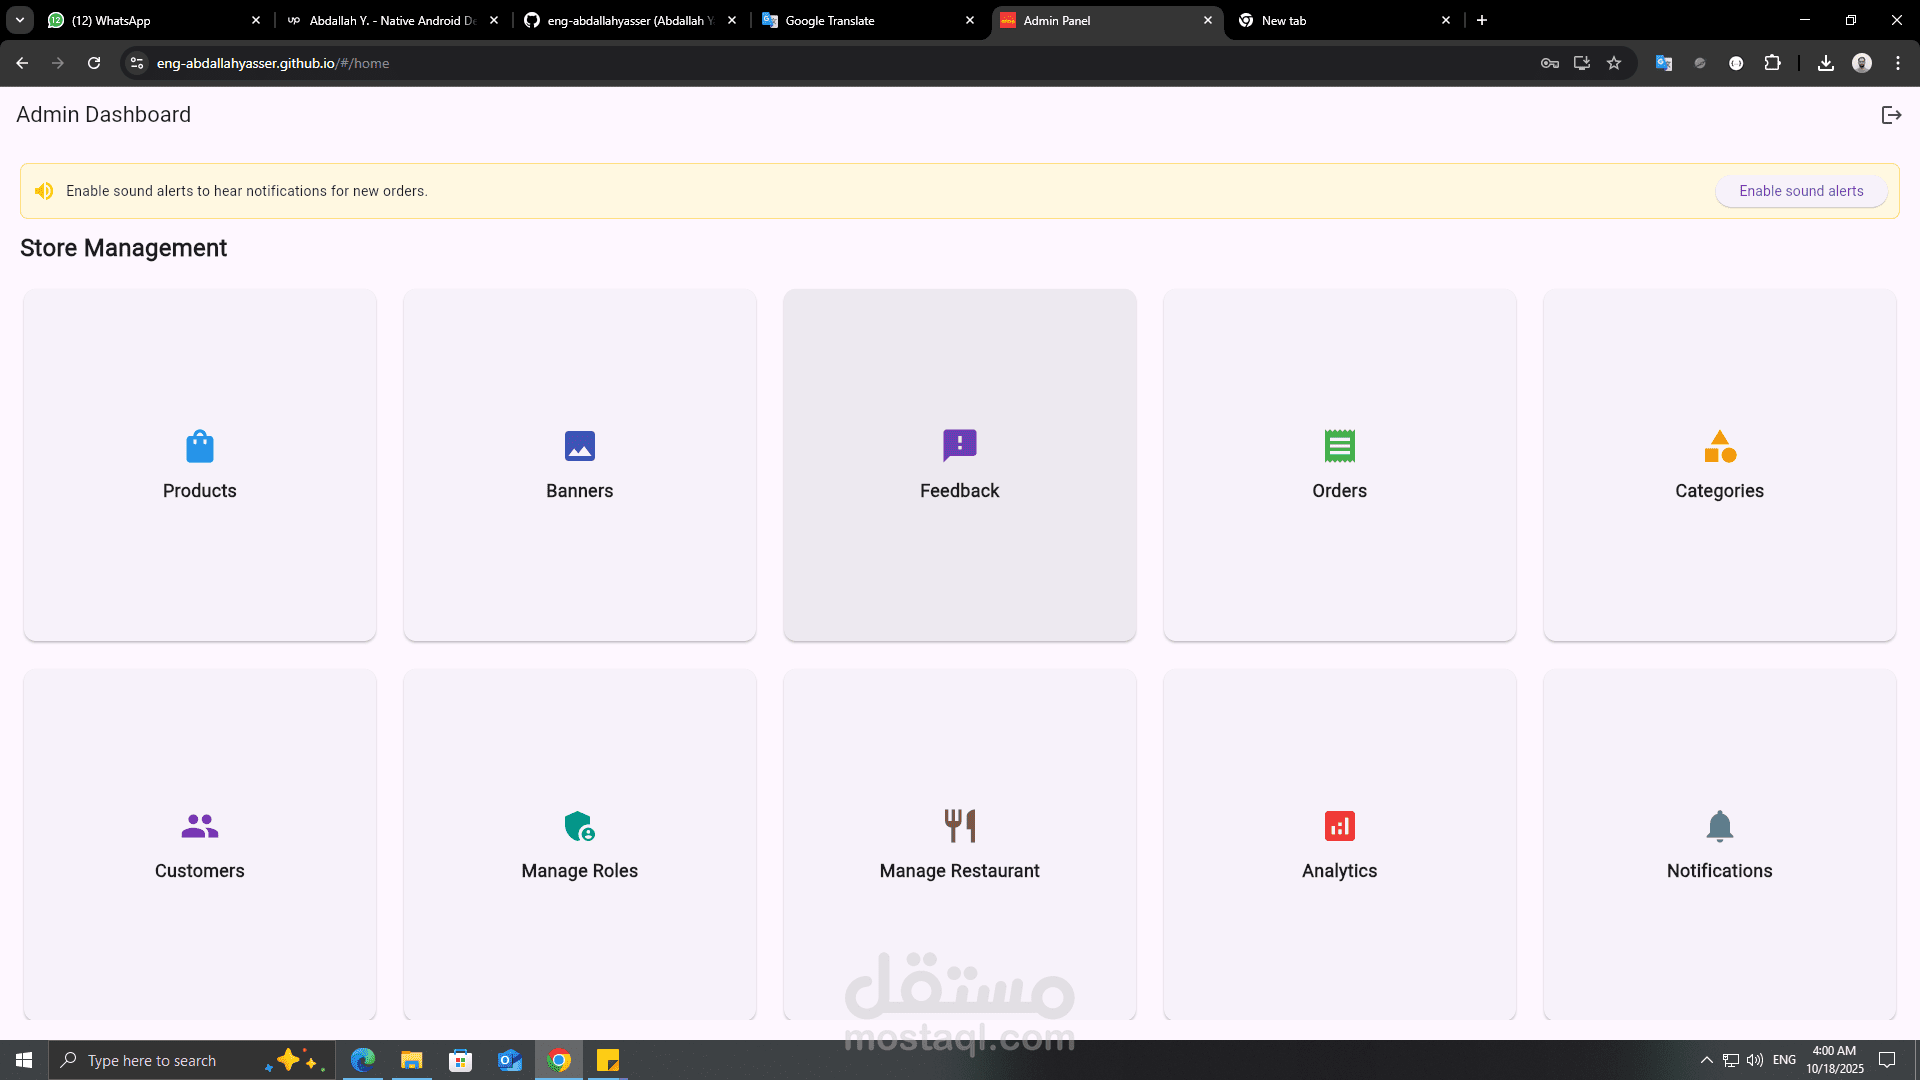Open the Banners image icon
The height and width of the screenshot is (1080, 1920).
[x=580, y=446]
